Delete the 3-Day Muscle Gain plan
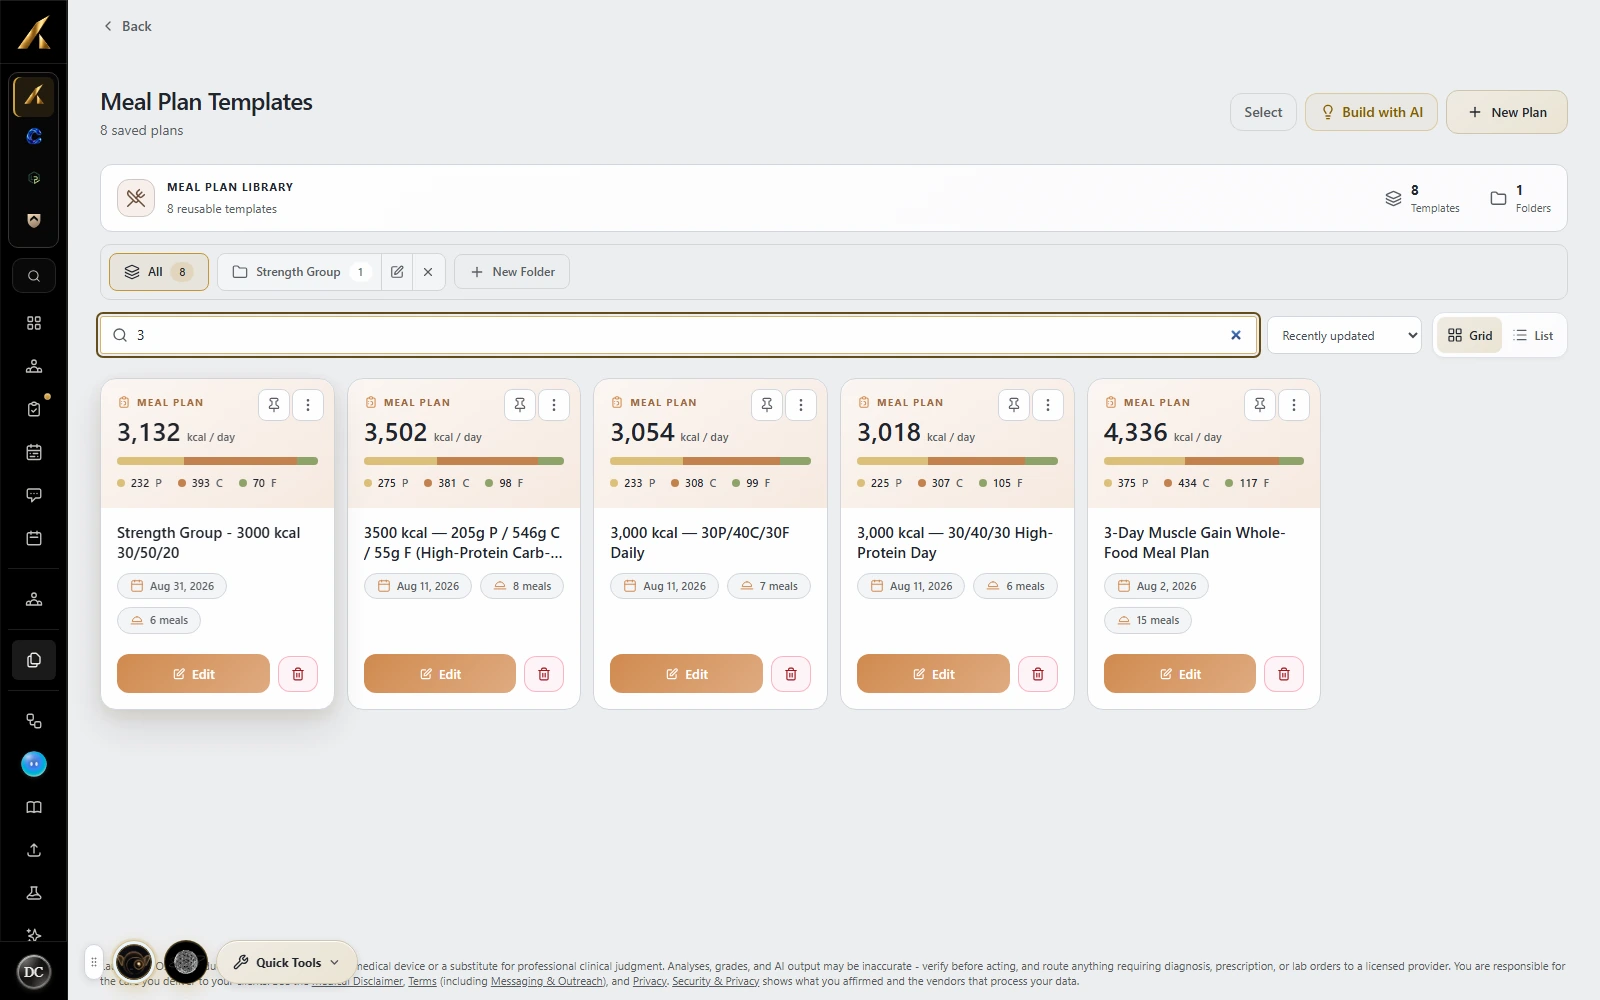1600x1000 pixels. click(1284, 674)
